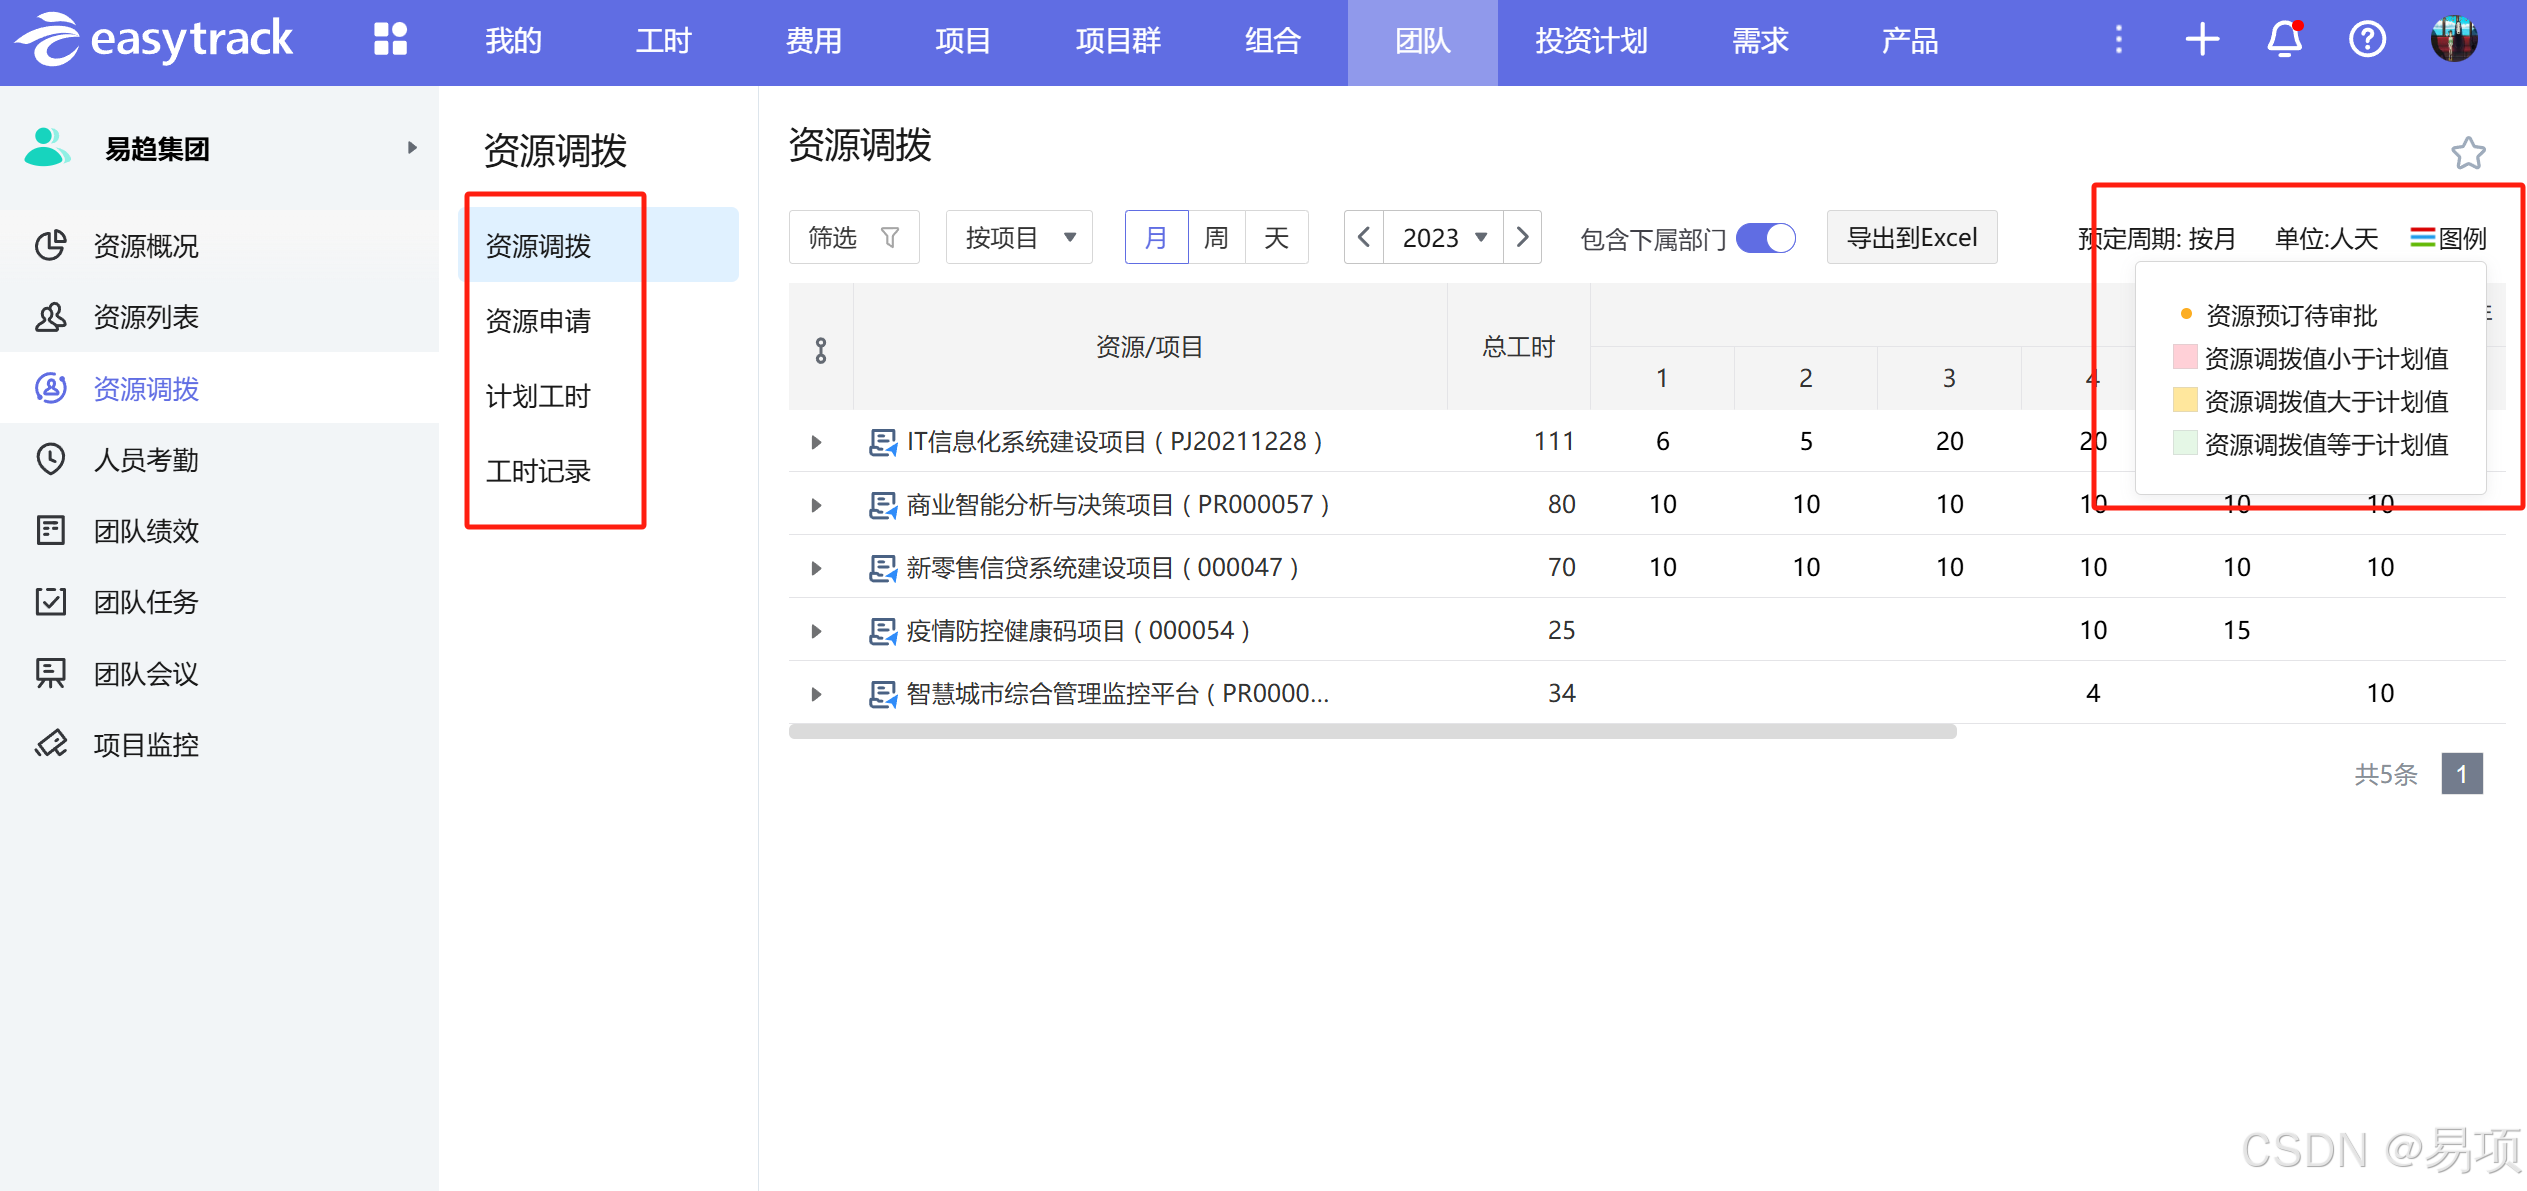Favorite this page with star icon
Viewport: 2527px width, 1191px height.
[2468, 153]
